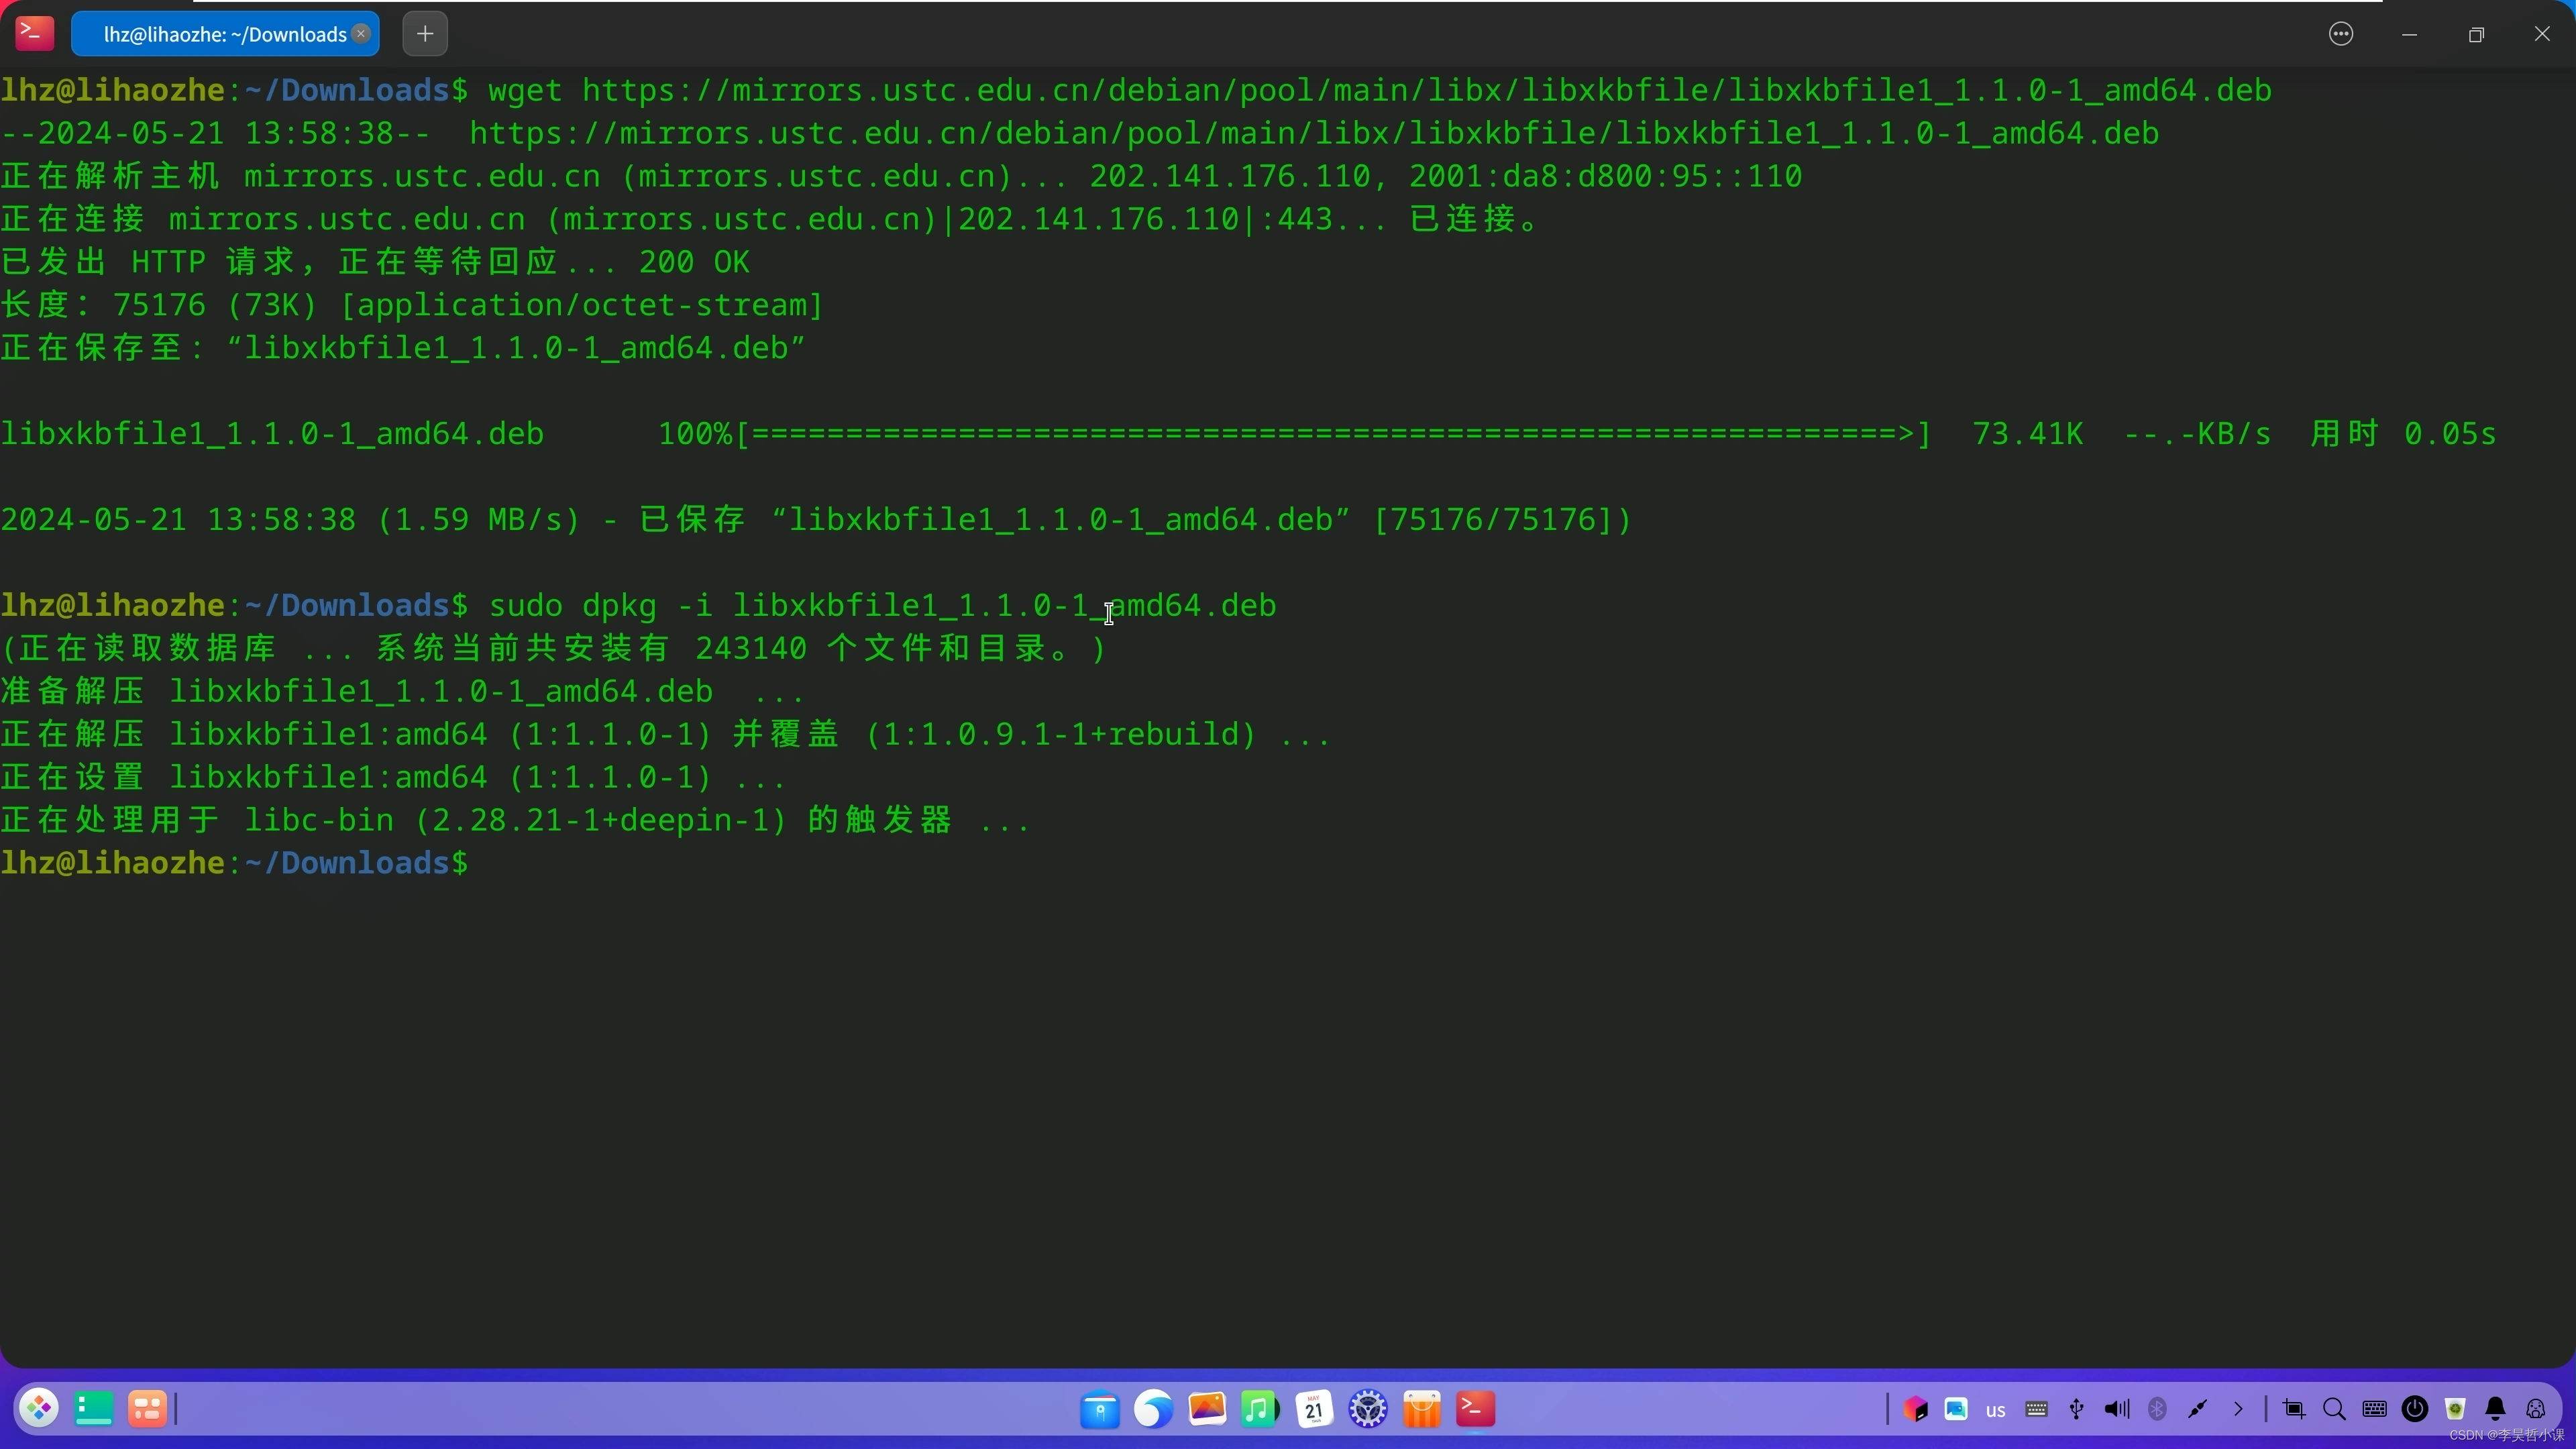
Task: Open the volume control in the tray
Action: click(x=2116, y=1409)
